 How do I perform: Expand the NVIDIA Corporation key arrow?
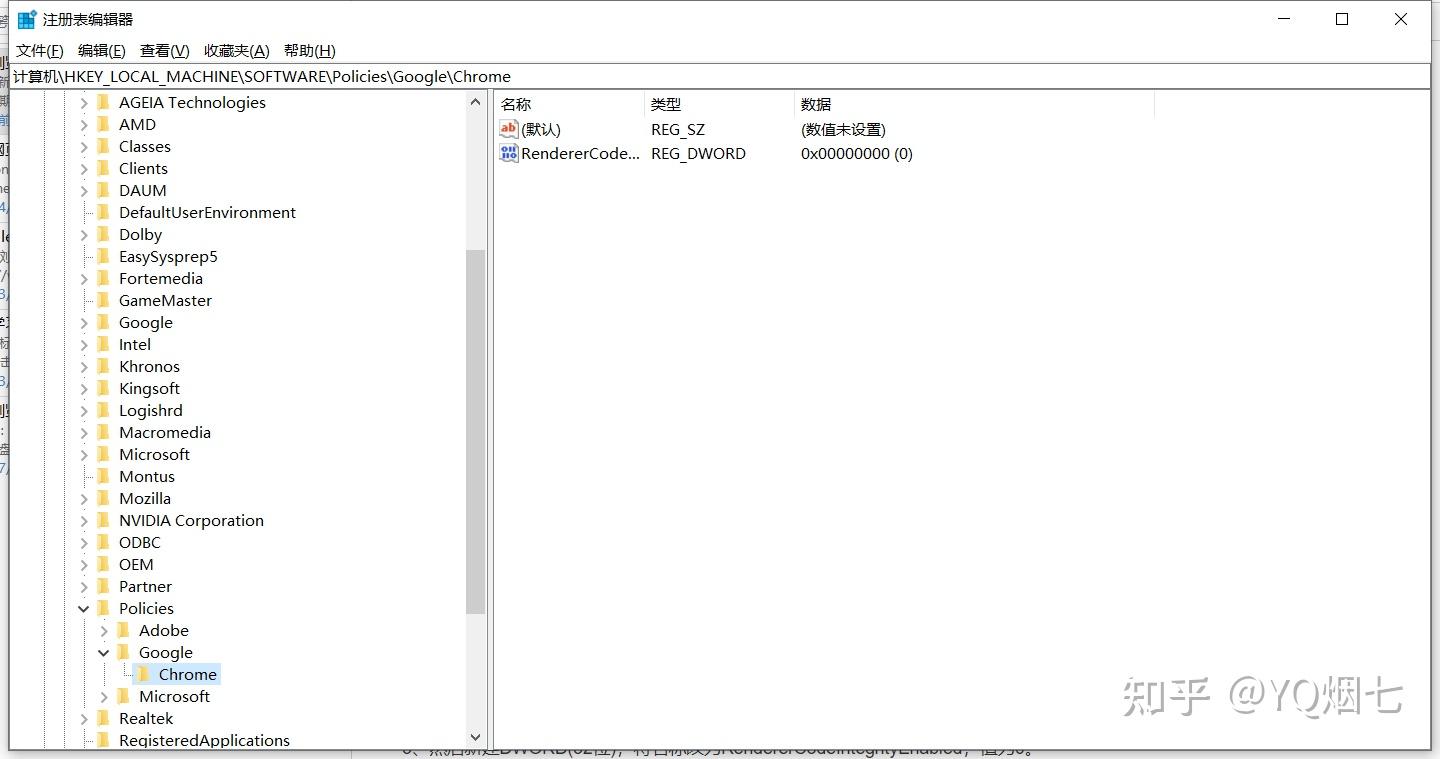(x=84, y=521)
